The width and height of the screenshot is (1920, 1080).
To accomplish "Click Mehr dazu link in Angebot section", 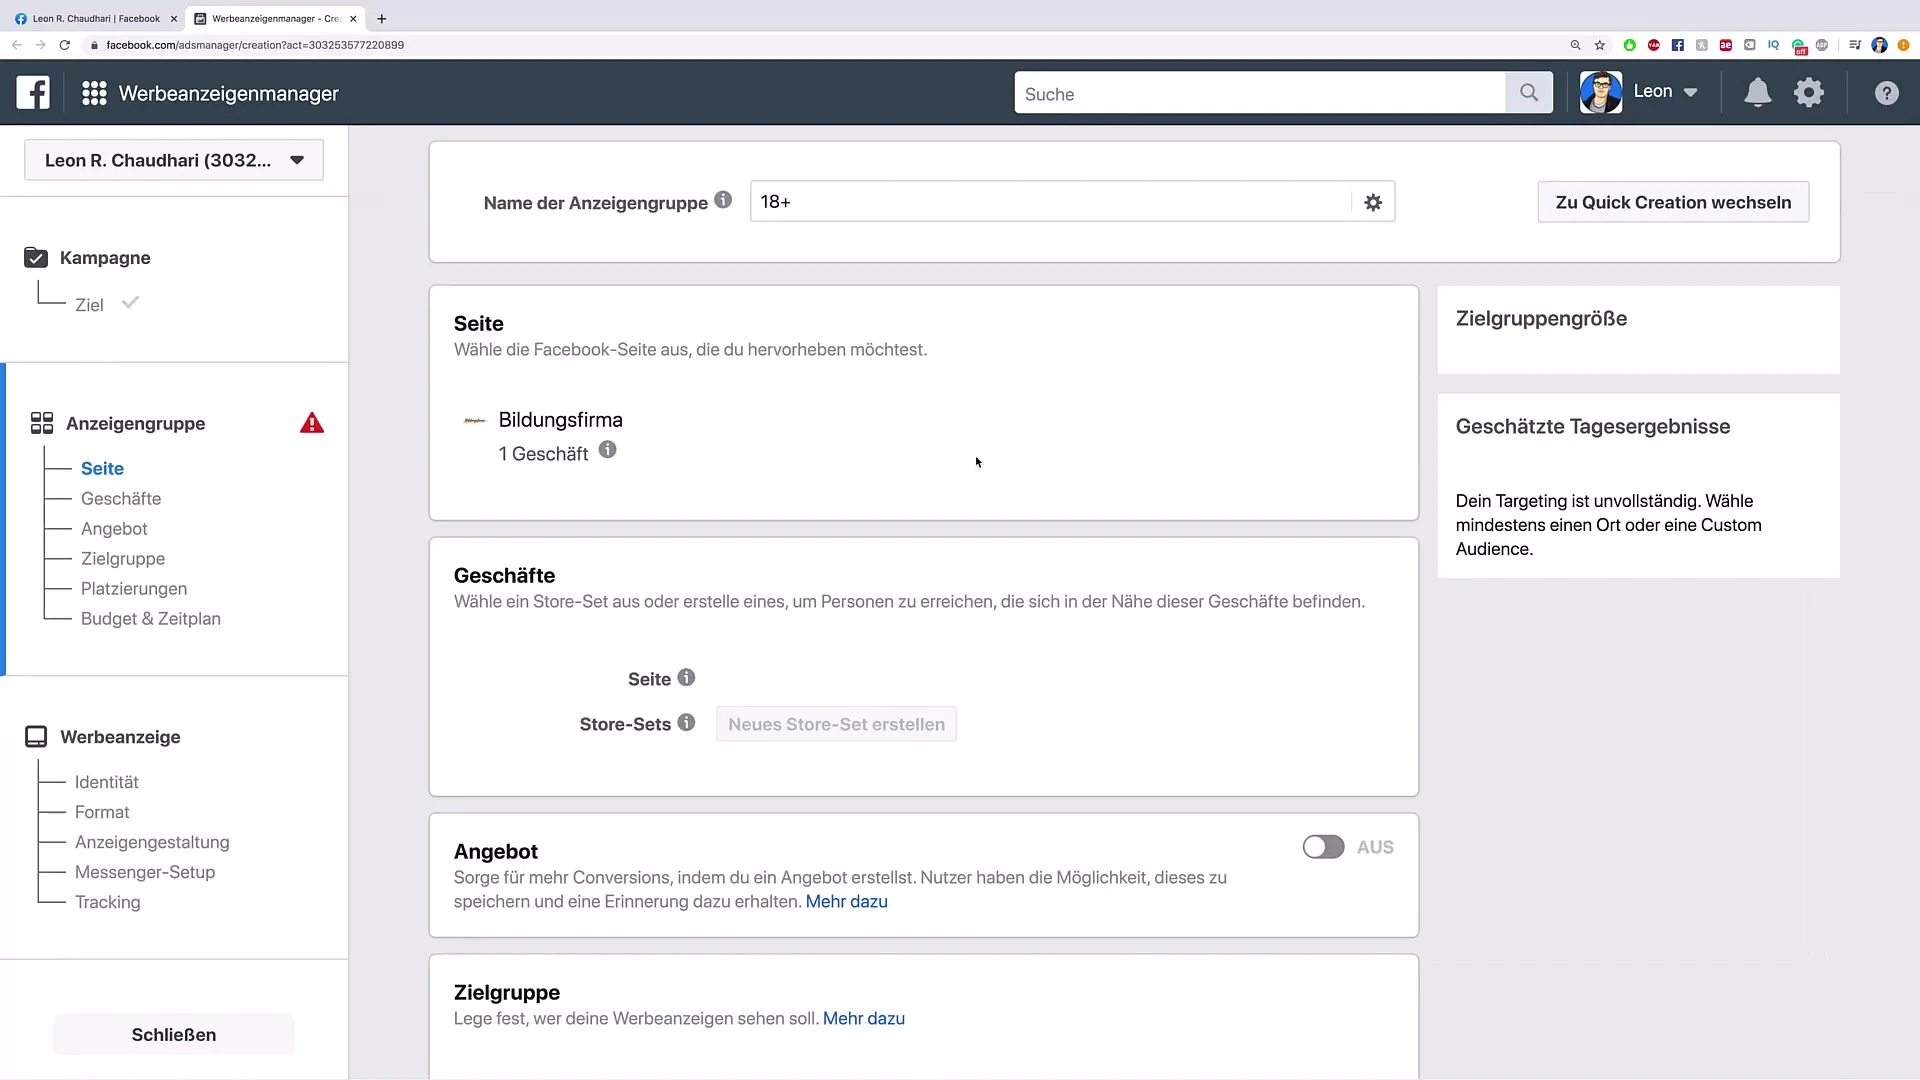I will coord(847,901).
